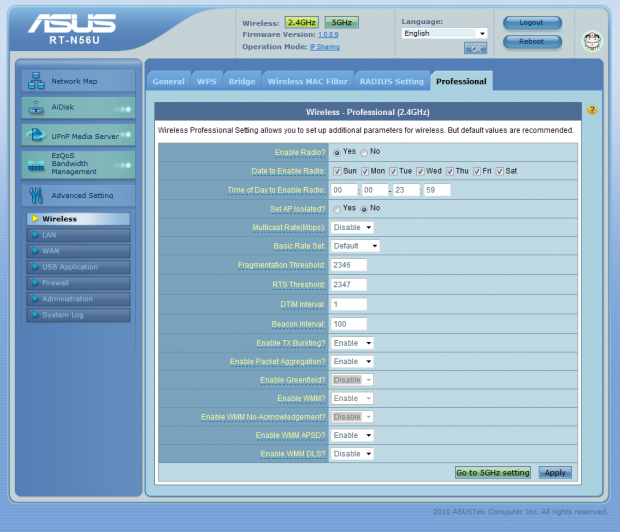Uncheck the Sun checkbox
Viewport: 620px width, 532px height.
[x=337, y=171]
